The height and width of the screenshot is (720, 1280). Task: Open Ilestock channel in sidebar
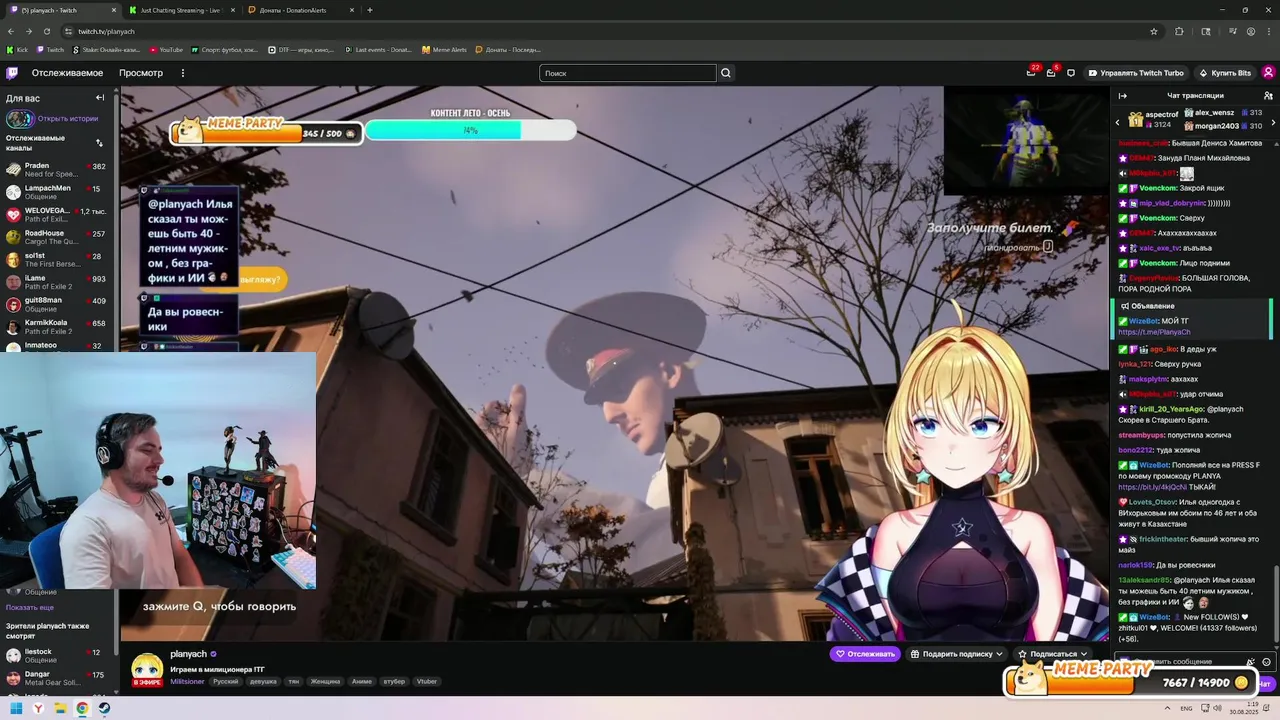[58, 656]
